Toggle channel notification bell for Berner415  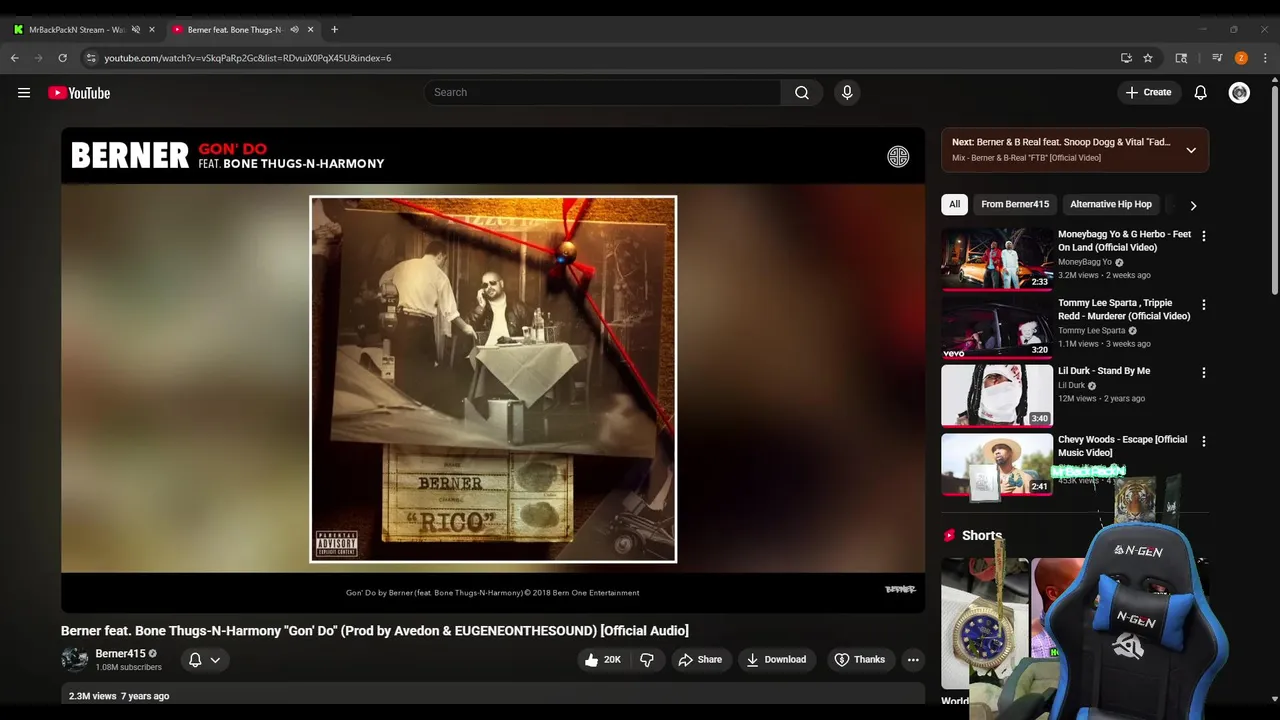tap(195, 660)
